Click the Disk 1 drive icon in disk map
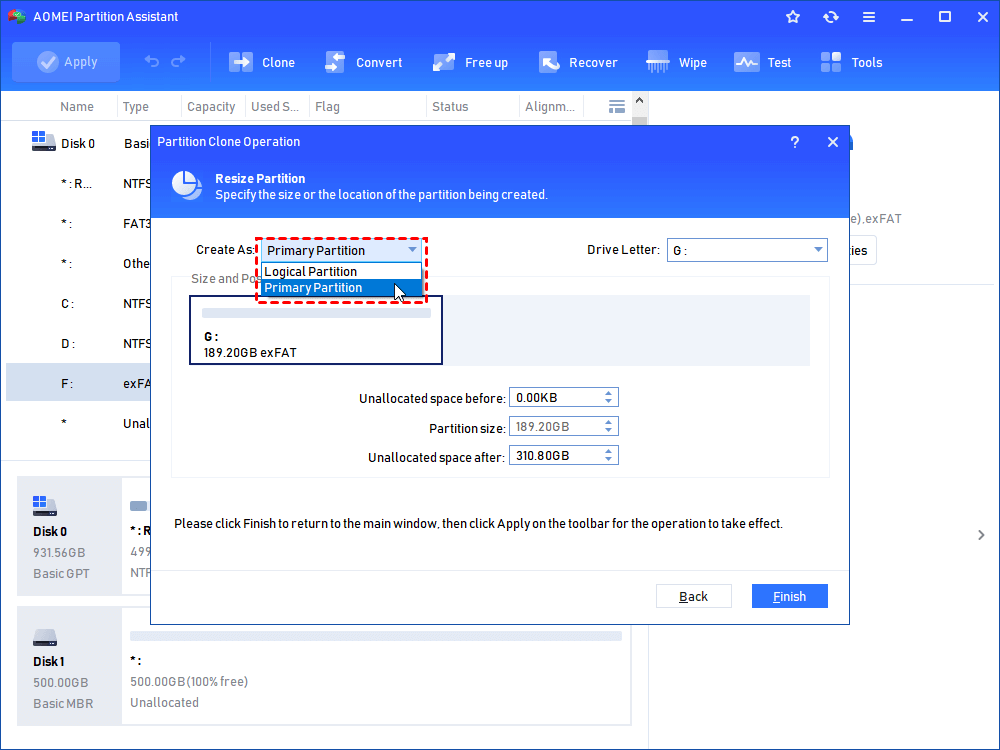The width and height of the screenshot is (1000, 750). [45, 636]
